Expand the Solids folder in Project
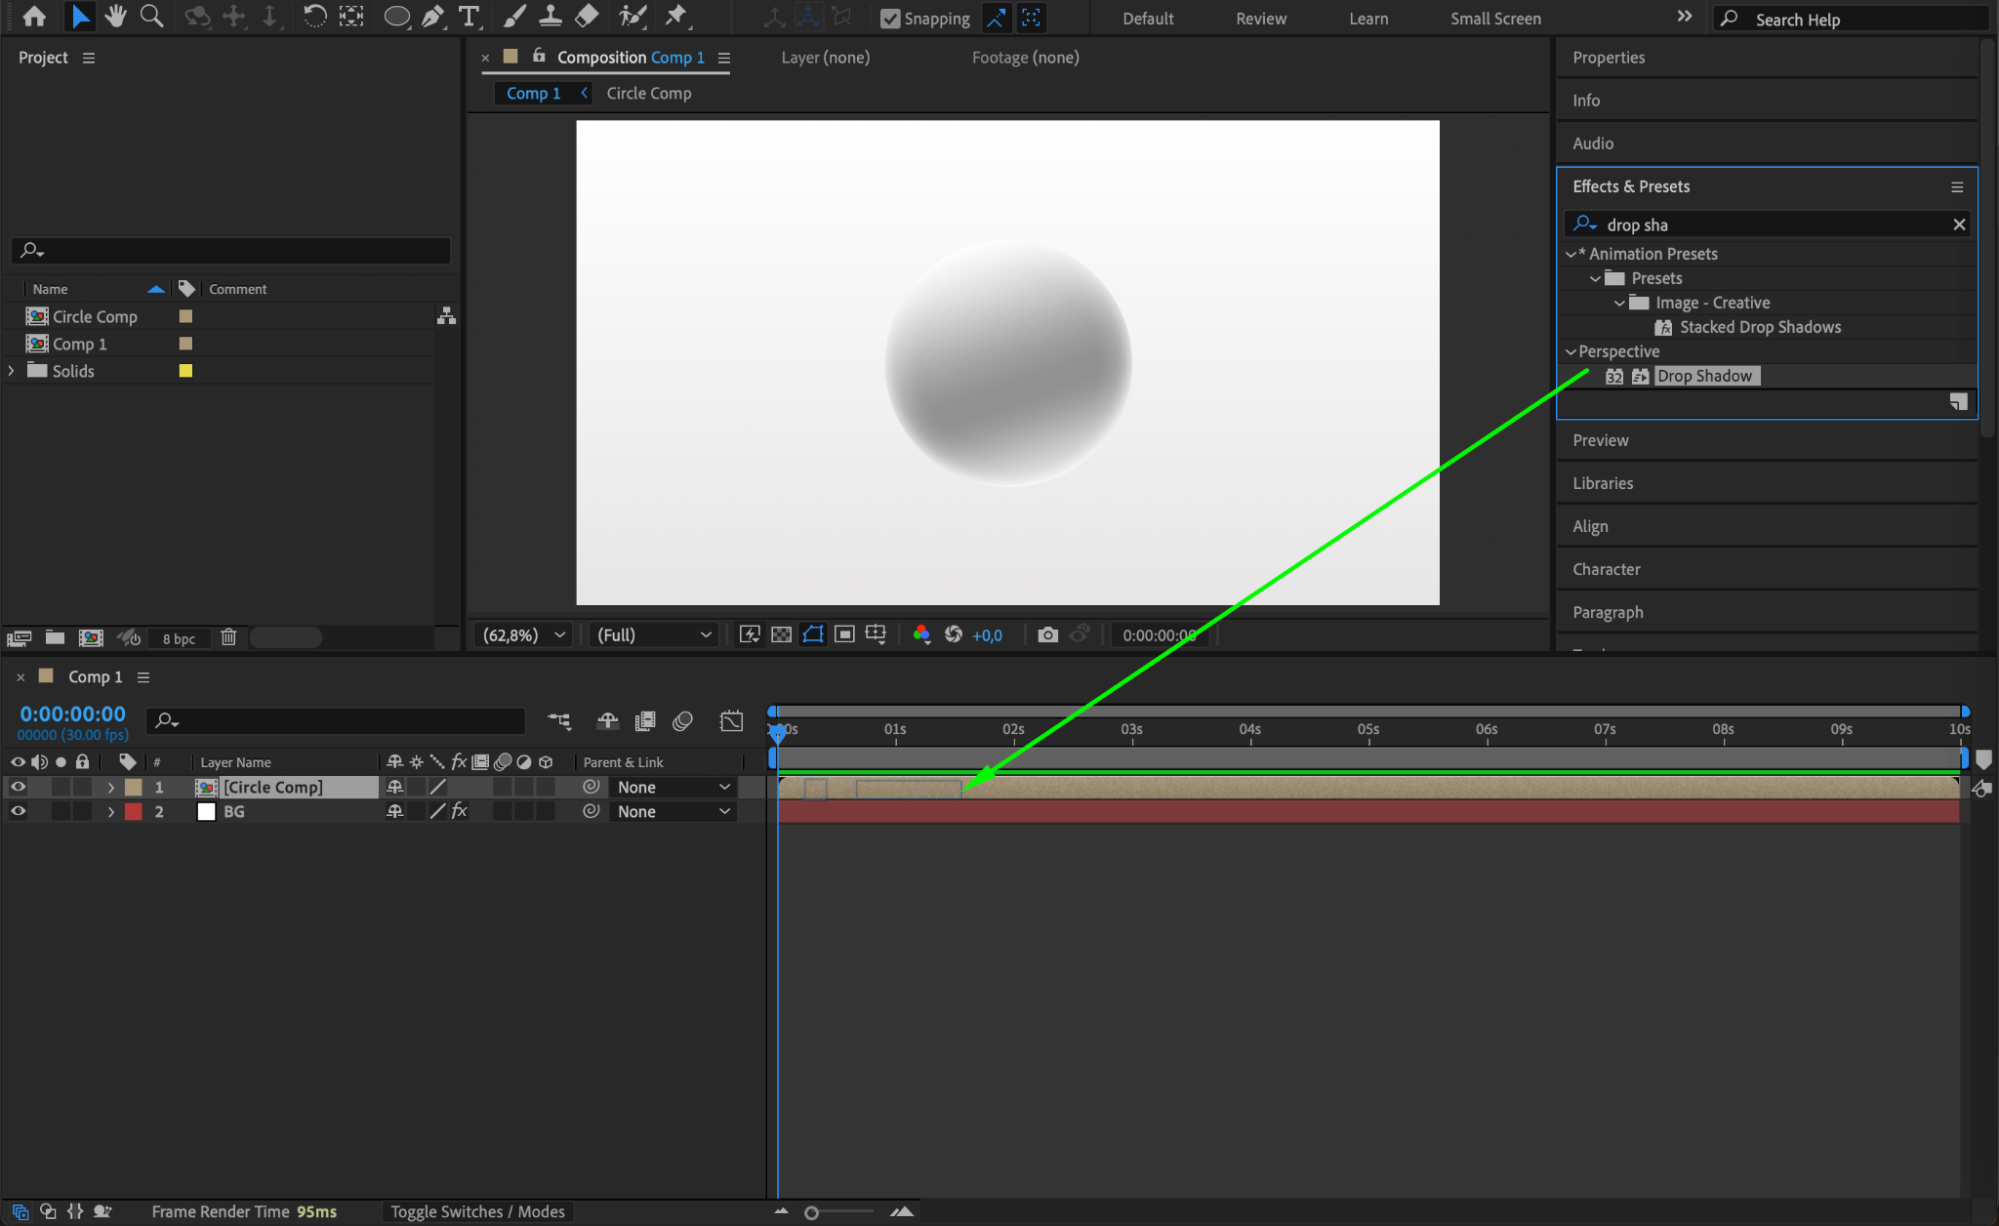 (12, 371)
